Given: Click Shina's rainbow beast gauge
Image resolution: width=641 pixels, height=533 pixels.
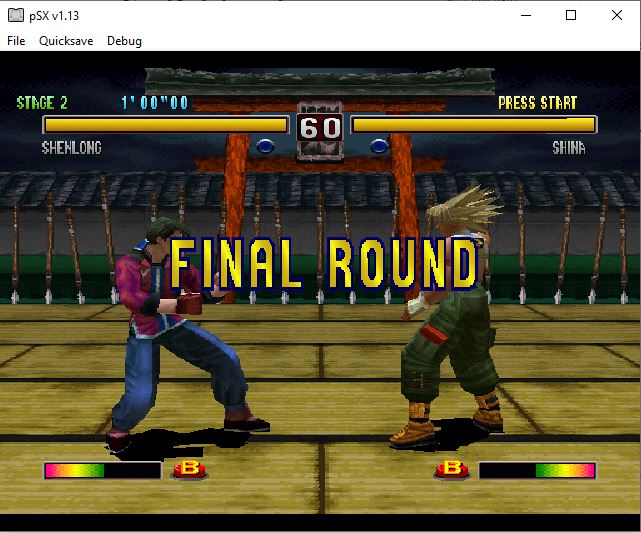Looking at the screenshot, I should click(x=537, y=470).
